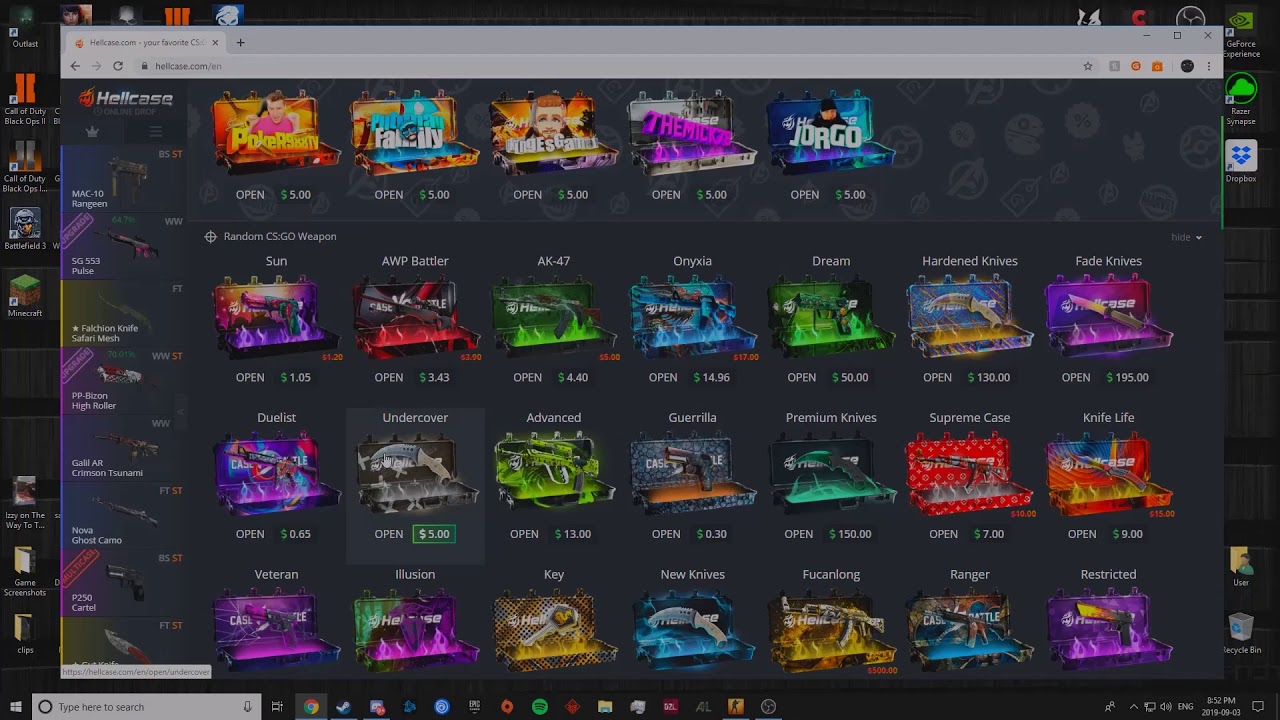Click the New Knives case title

pos(692,575)
